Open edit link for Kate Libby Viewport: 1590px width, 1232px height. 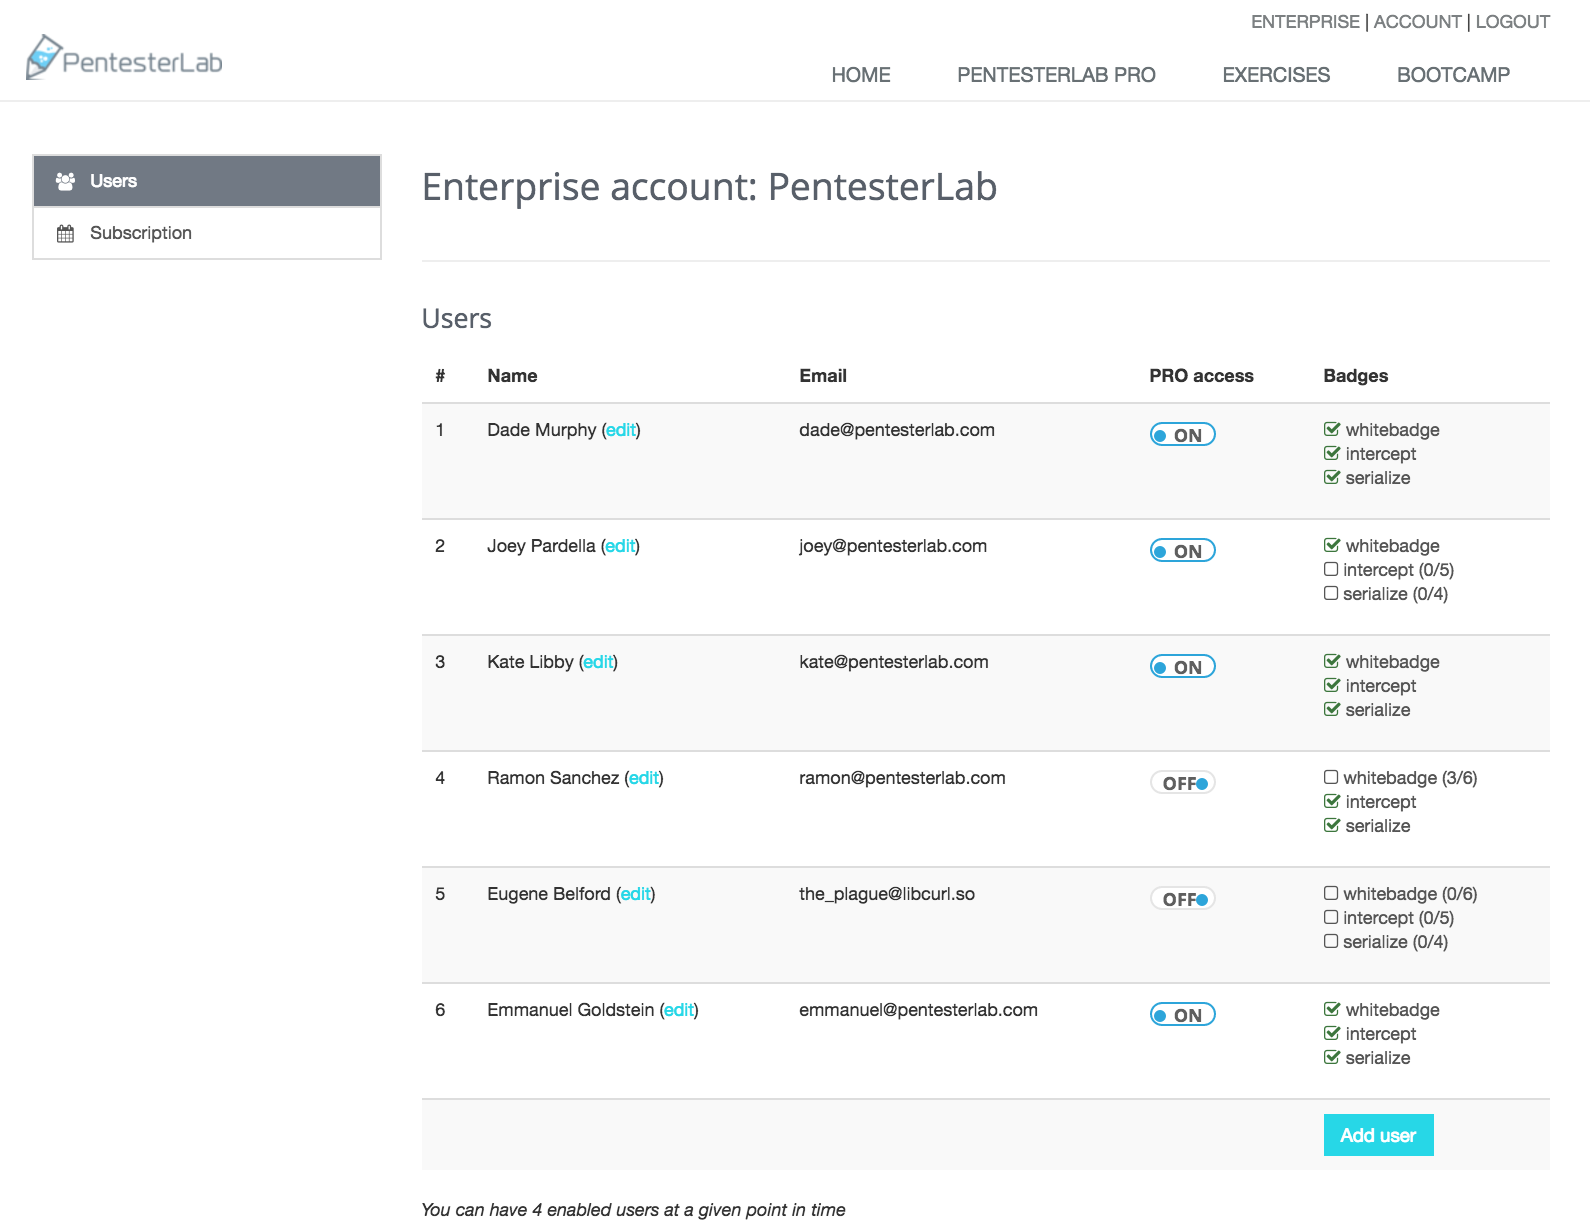598,662
